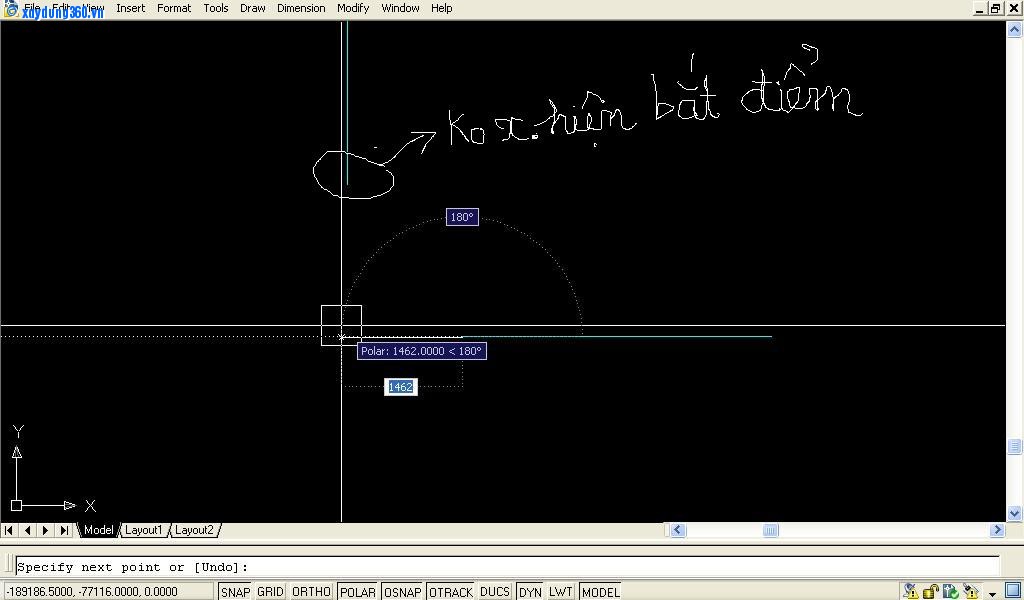
Task: Toggle SNAP mode in status bar
Action: pyautogui.click(x=235, y=592)
